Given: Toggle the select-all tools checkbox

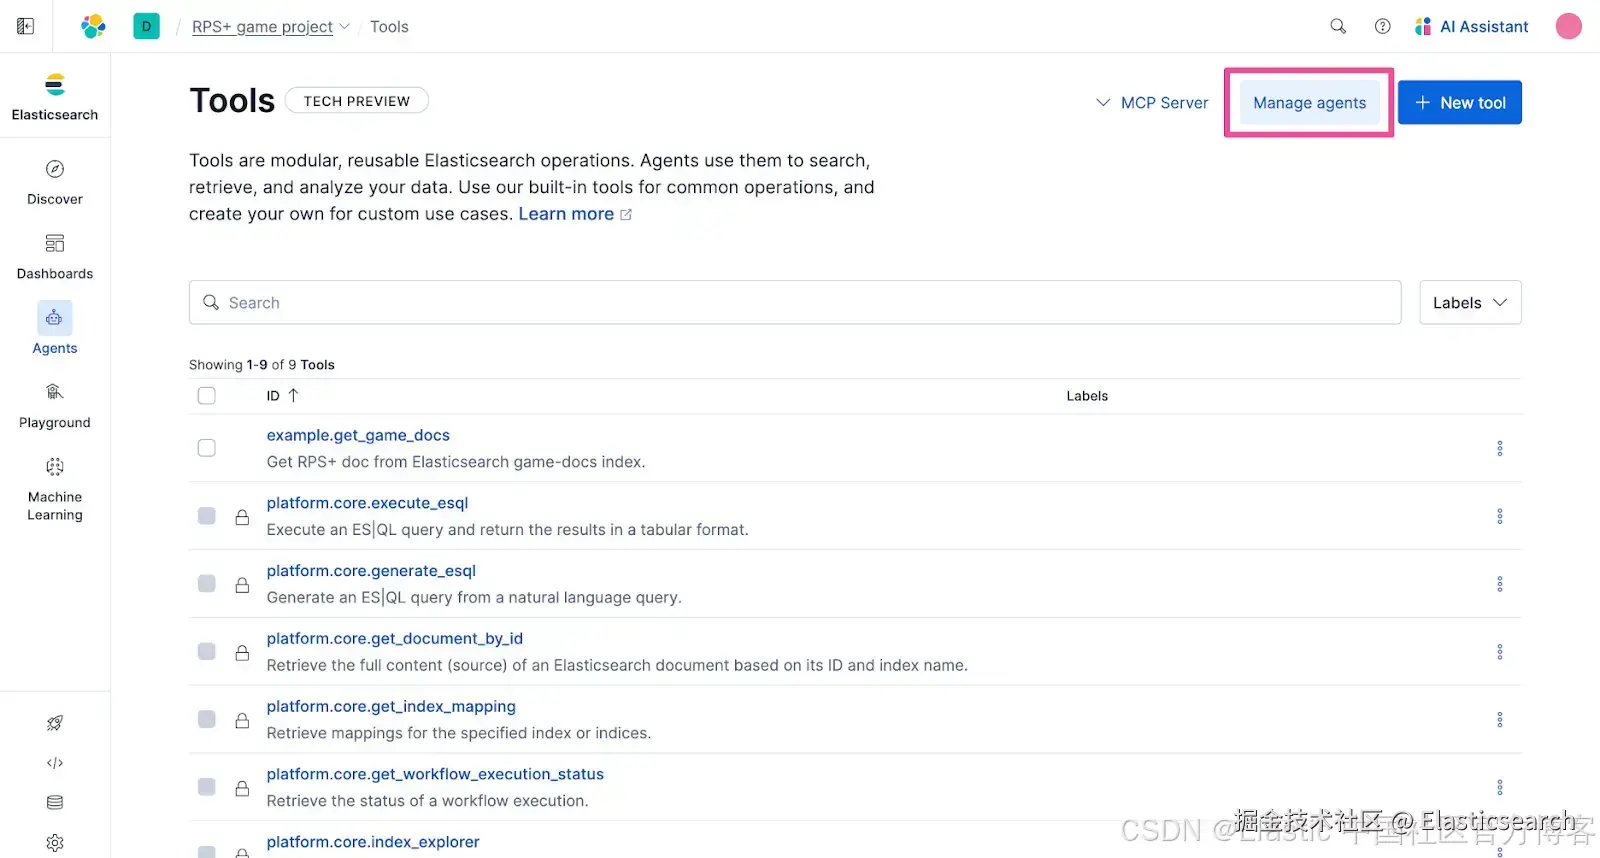Looking at the screenshot, I should [207, 396].
